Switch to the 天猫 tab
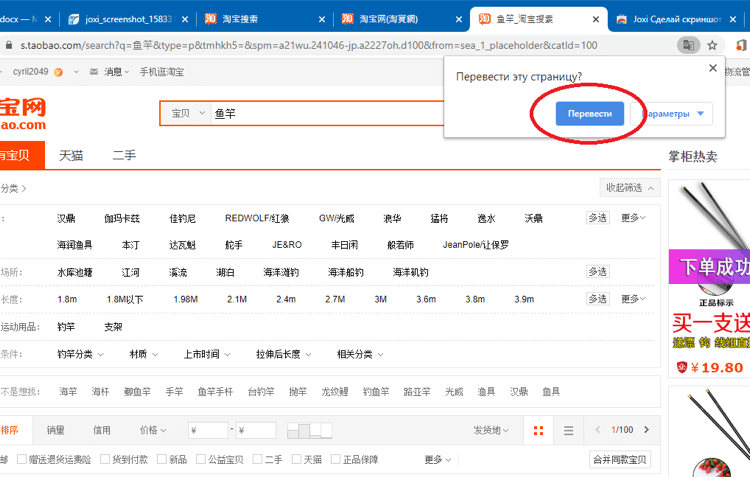Screen dimensions: 750x477 pos(71,155)
